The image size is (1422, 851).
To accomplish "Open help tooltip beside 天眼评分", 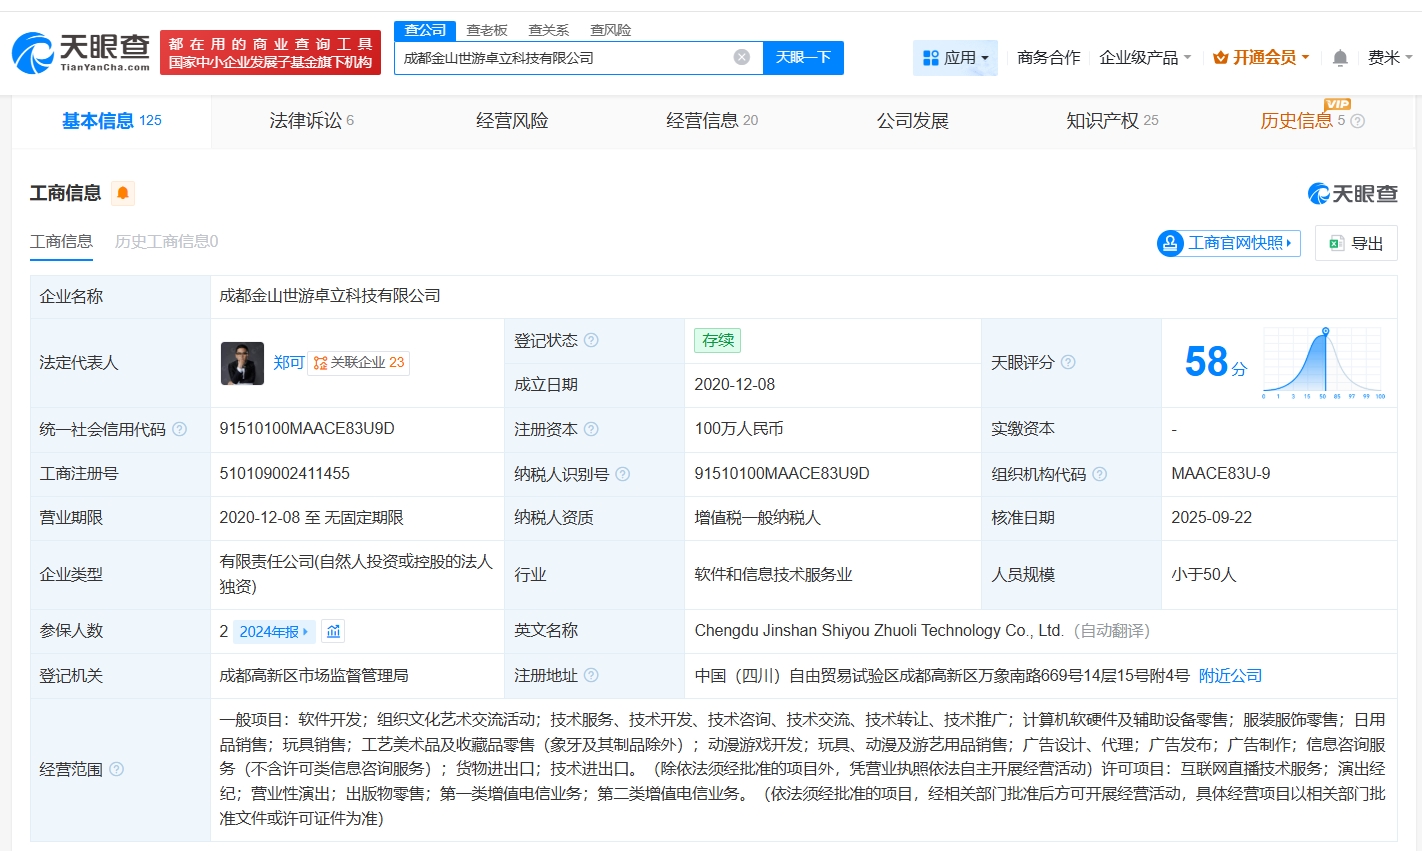I will 1068,363.
